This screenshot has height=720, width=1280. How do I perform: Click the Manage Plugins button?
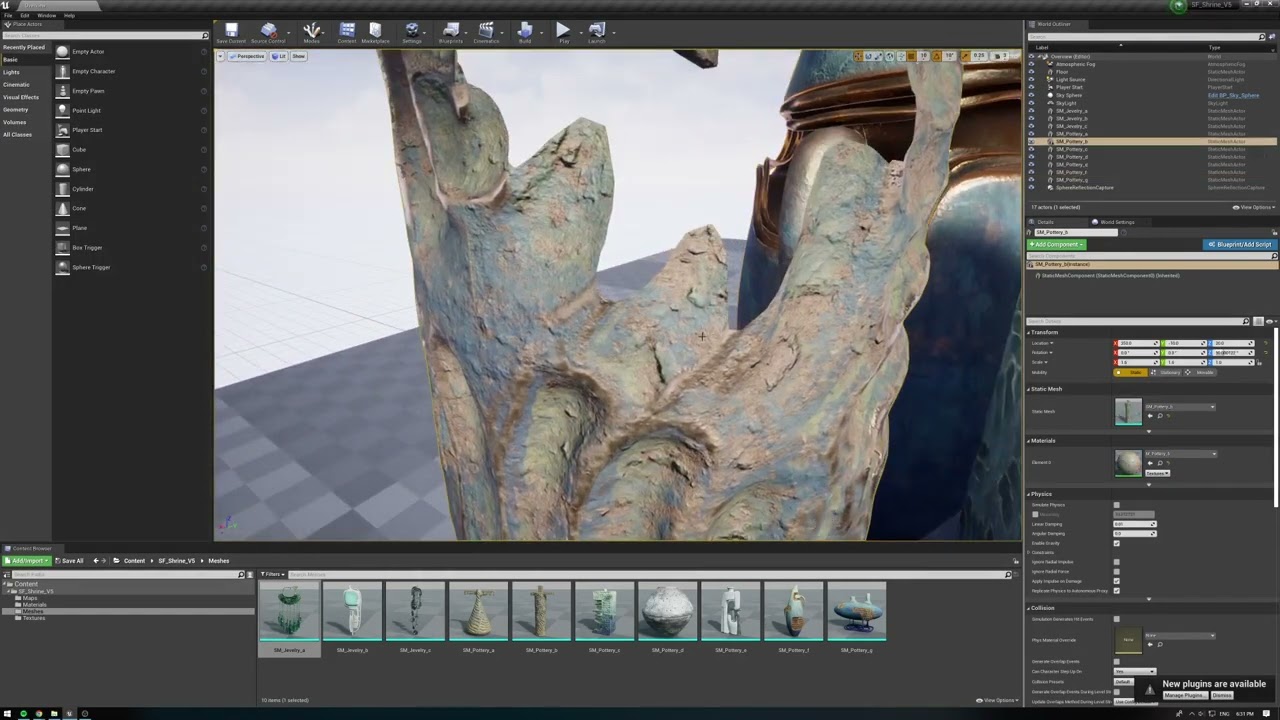click(1184, 695)
